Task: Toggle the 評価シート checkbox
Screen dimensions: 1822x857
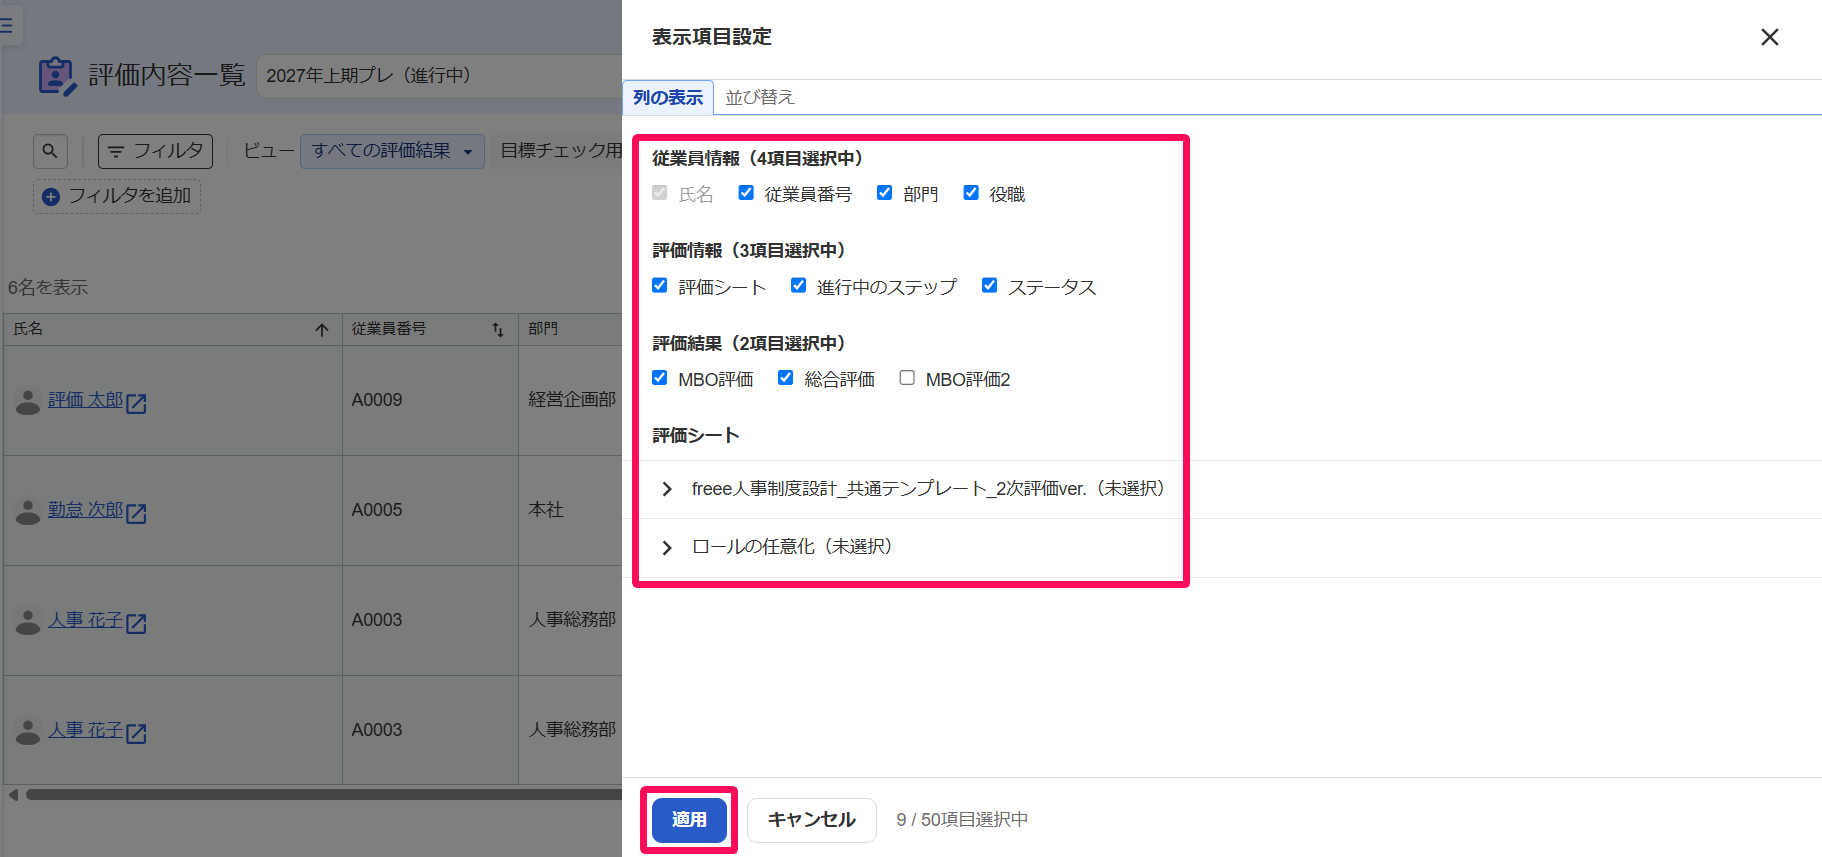Action: click(660, 285)
